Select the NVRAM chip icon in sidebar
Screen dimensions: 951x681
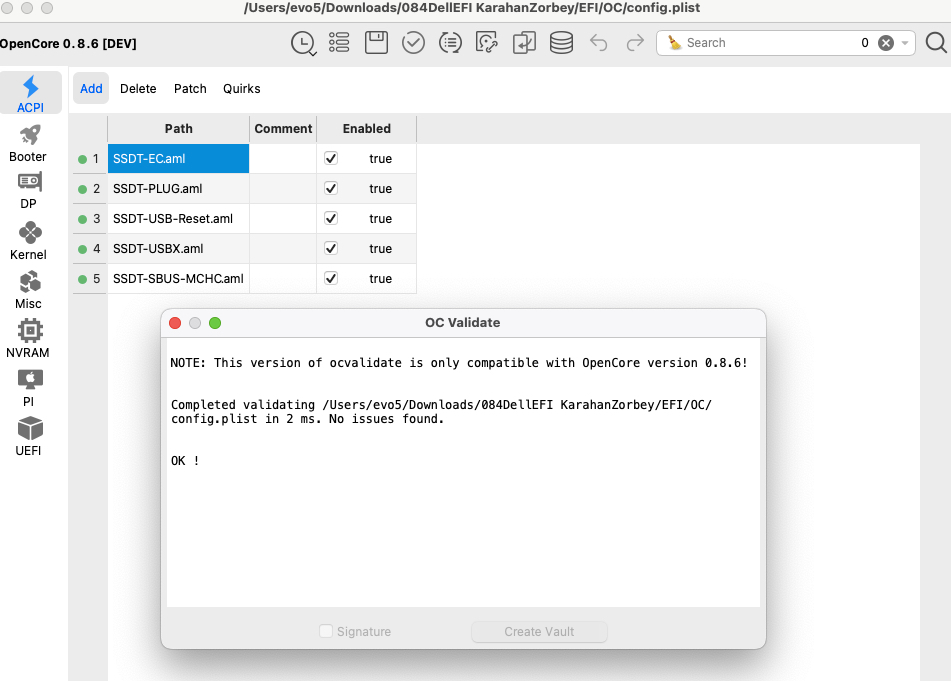29,339
